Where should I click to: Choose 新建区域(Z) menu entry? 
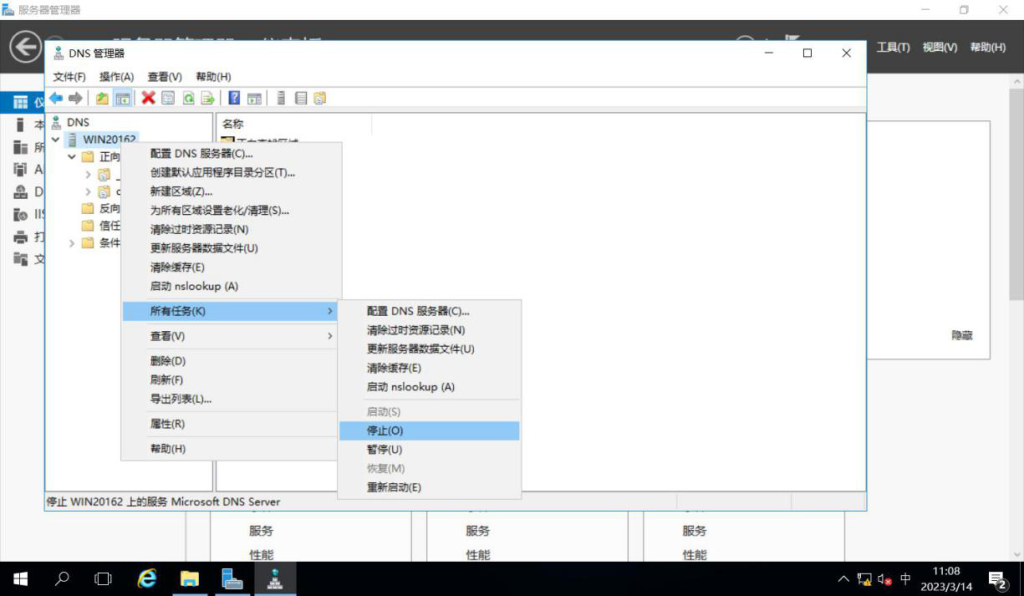[232, 191]
